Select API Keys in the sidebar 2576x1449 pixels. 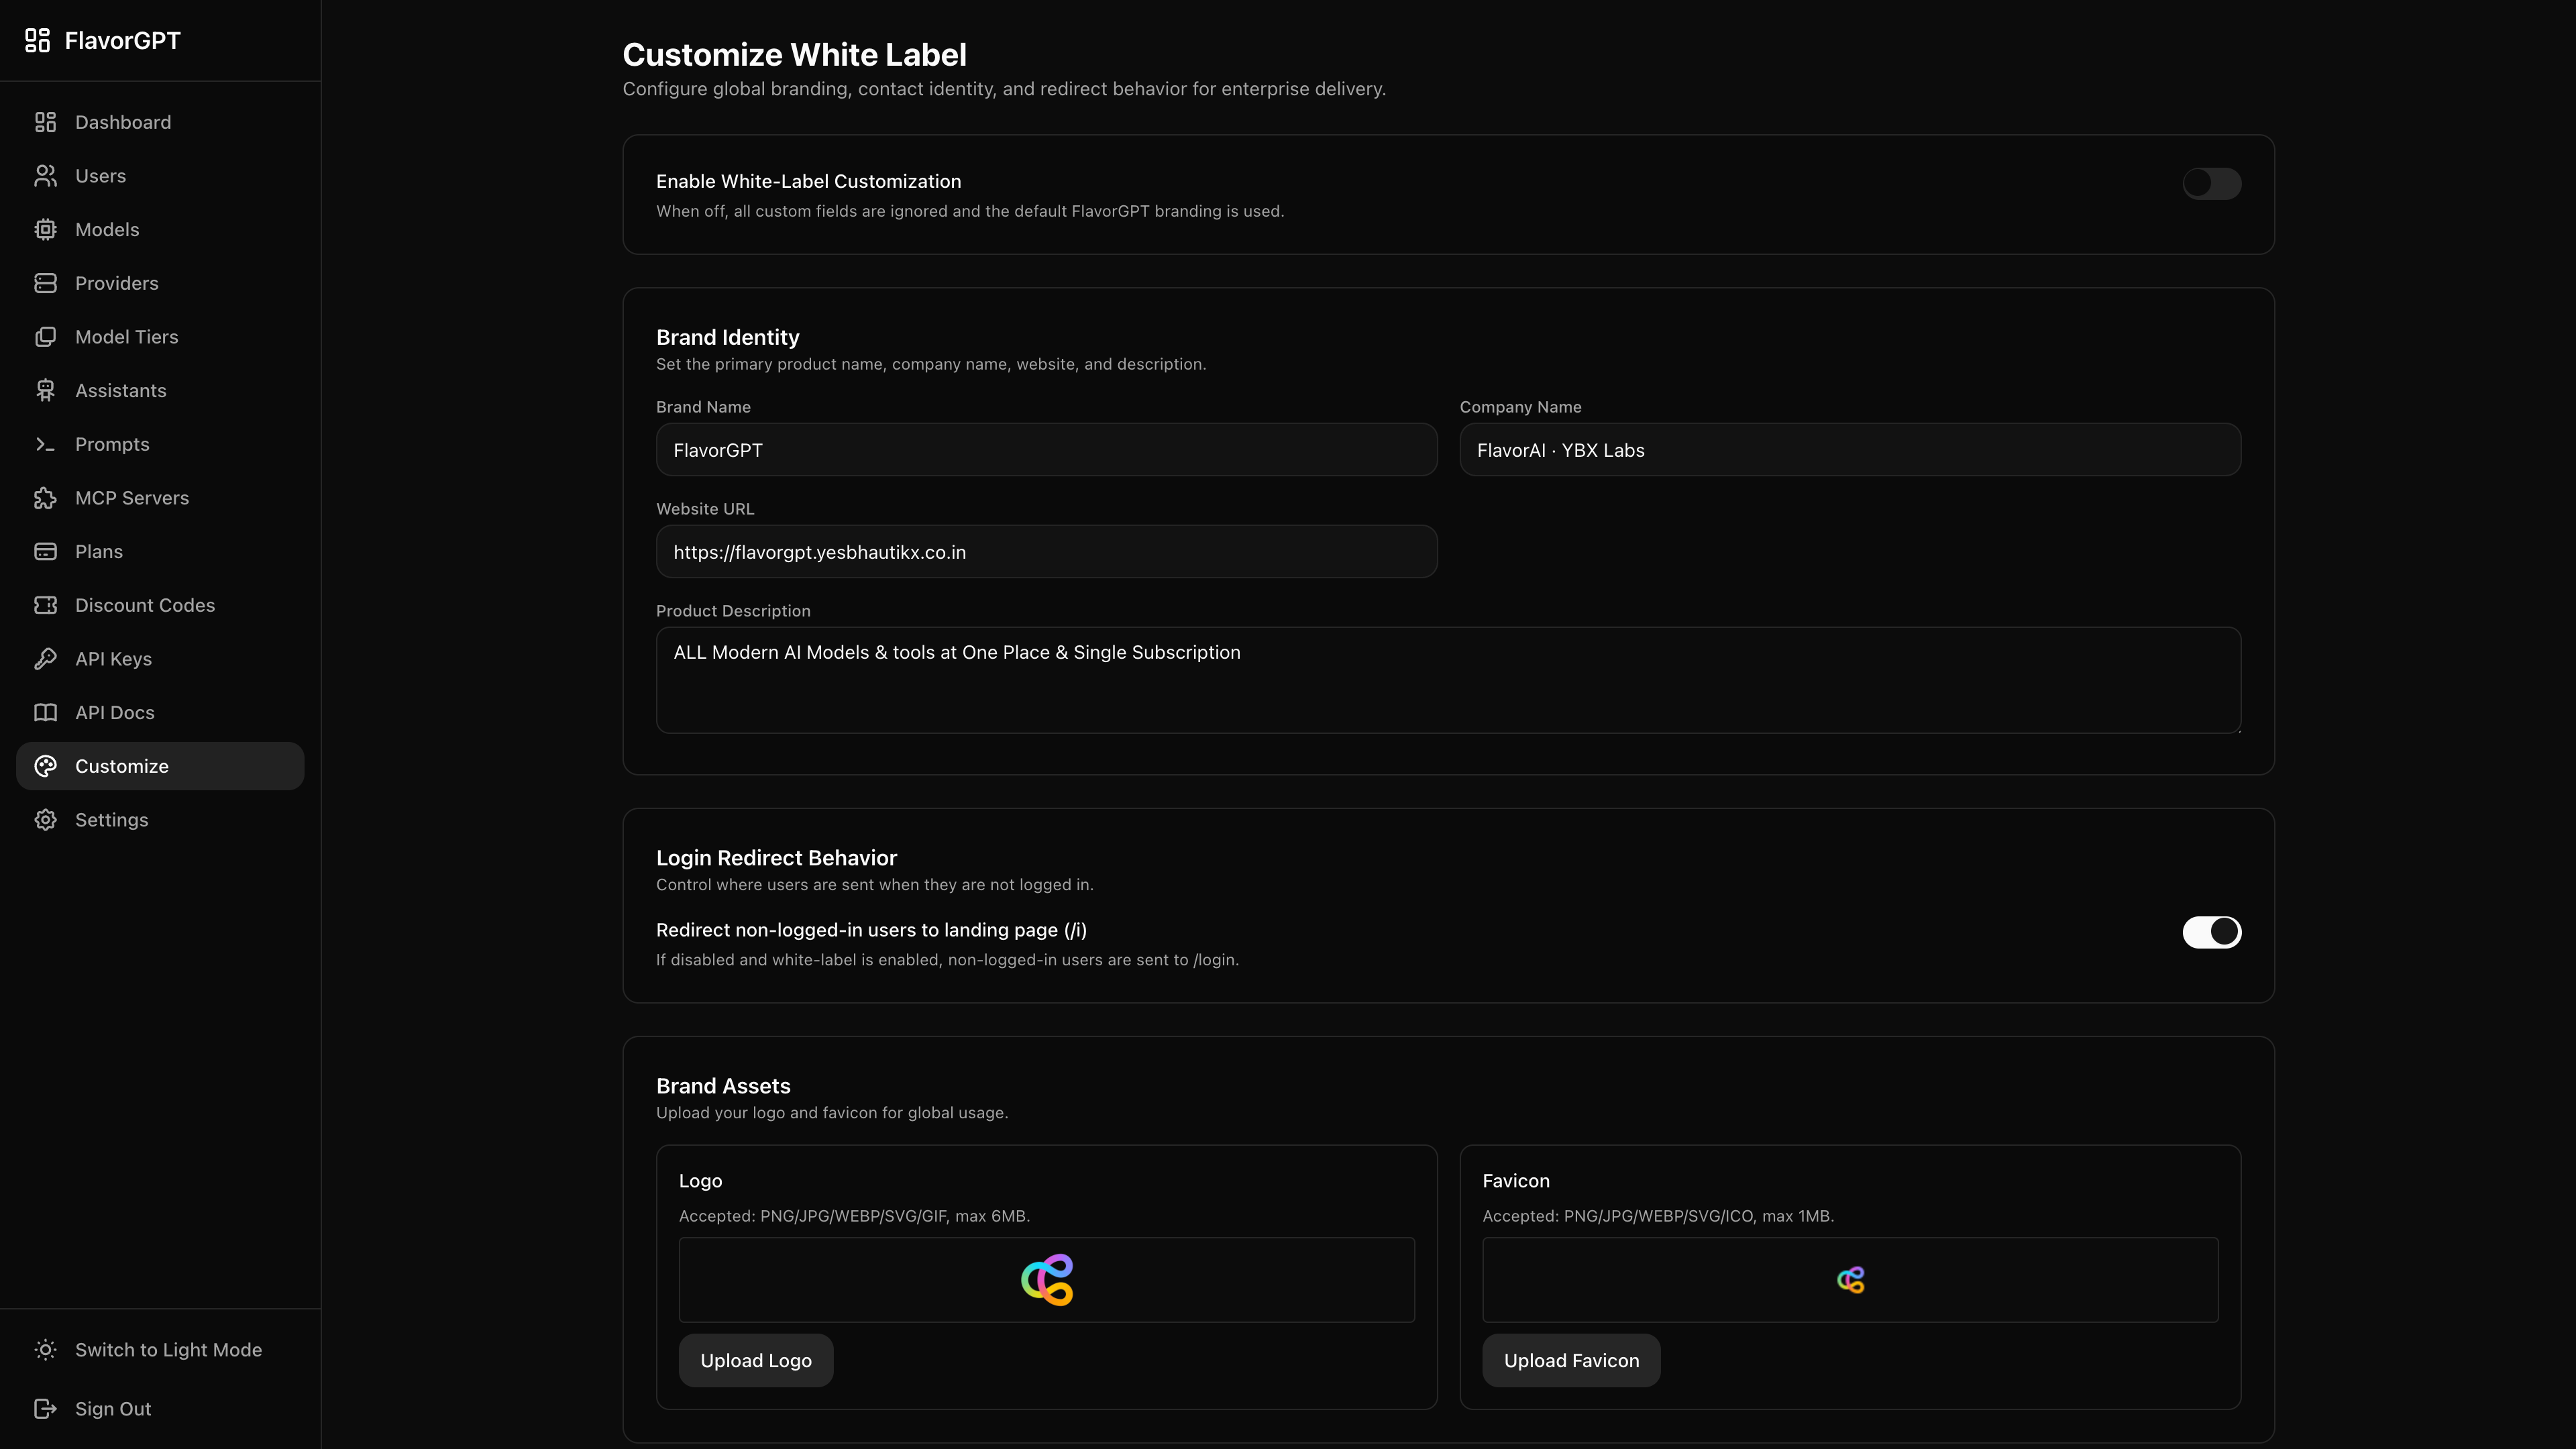coord(160,659)
